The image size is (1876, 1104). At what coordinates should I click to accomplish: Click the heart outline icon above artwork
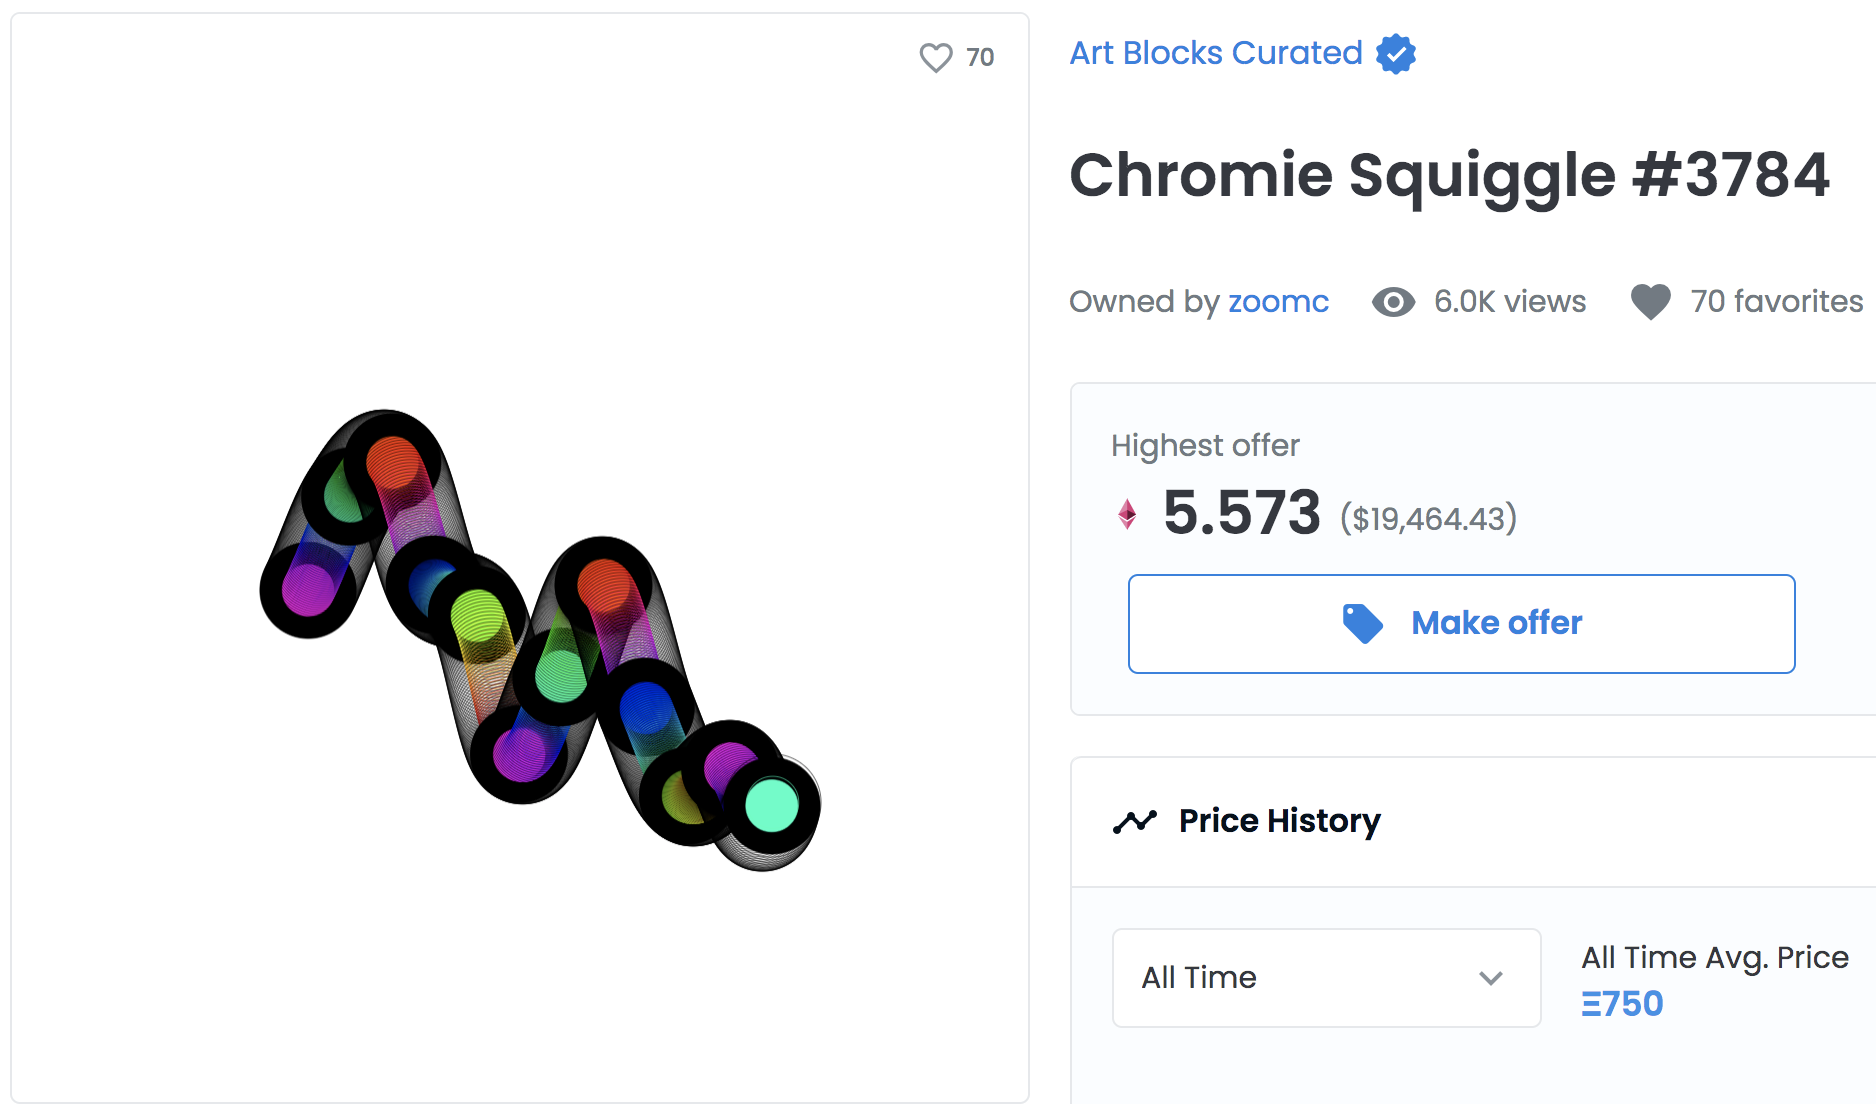click(936, 58)
